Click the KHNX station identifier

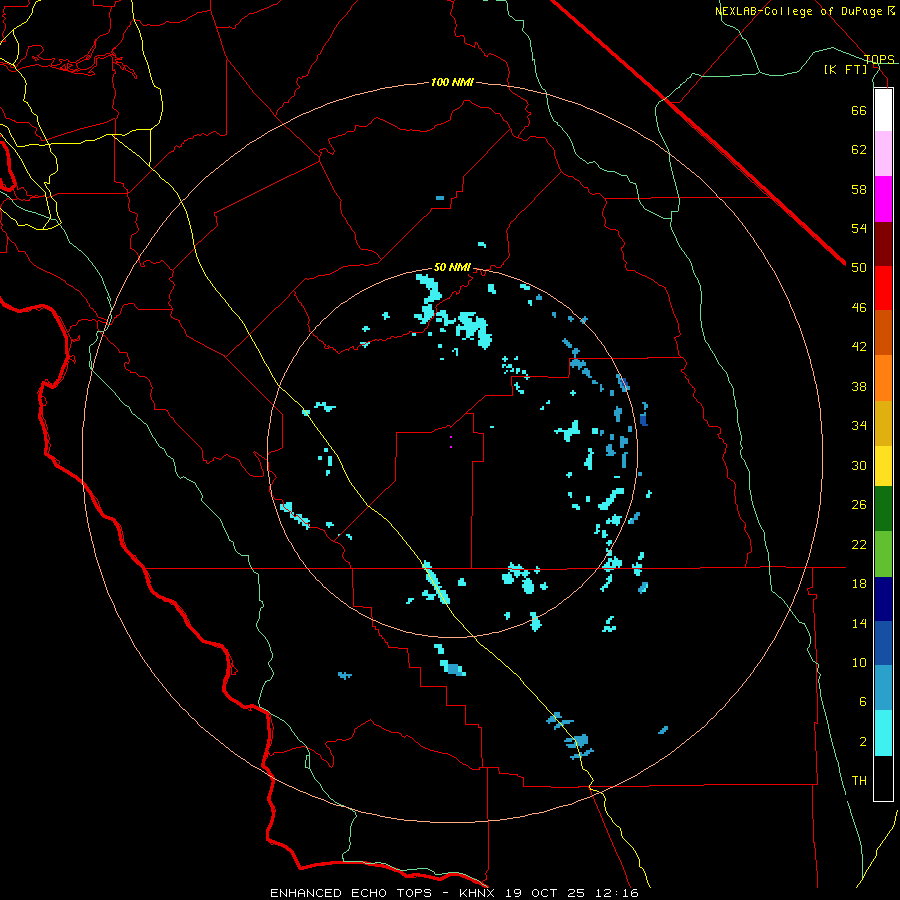(x=479, y=893)
